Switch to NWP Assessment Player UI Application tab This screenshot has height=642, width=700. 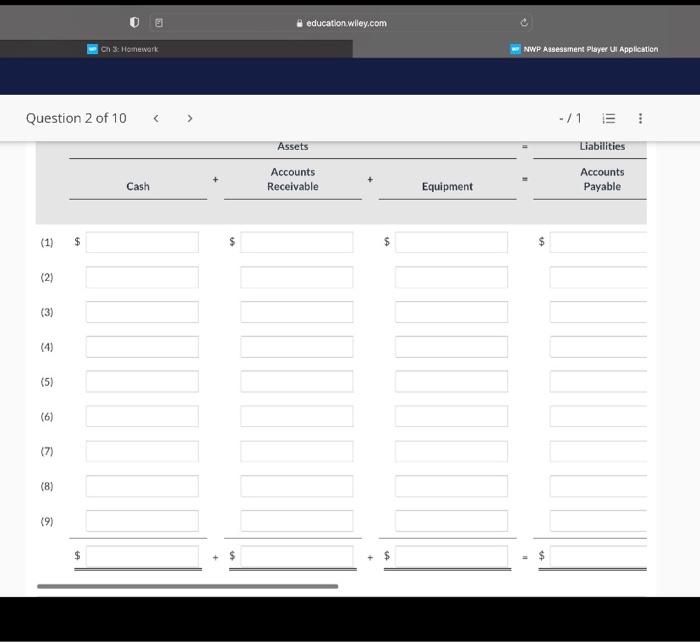pyautogui.click(x=584, y=49)
